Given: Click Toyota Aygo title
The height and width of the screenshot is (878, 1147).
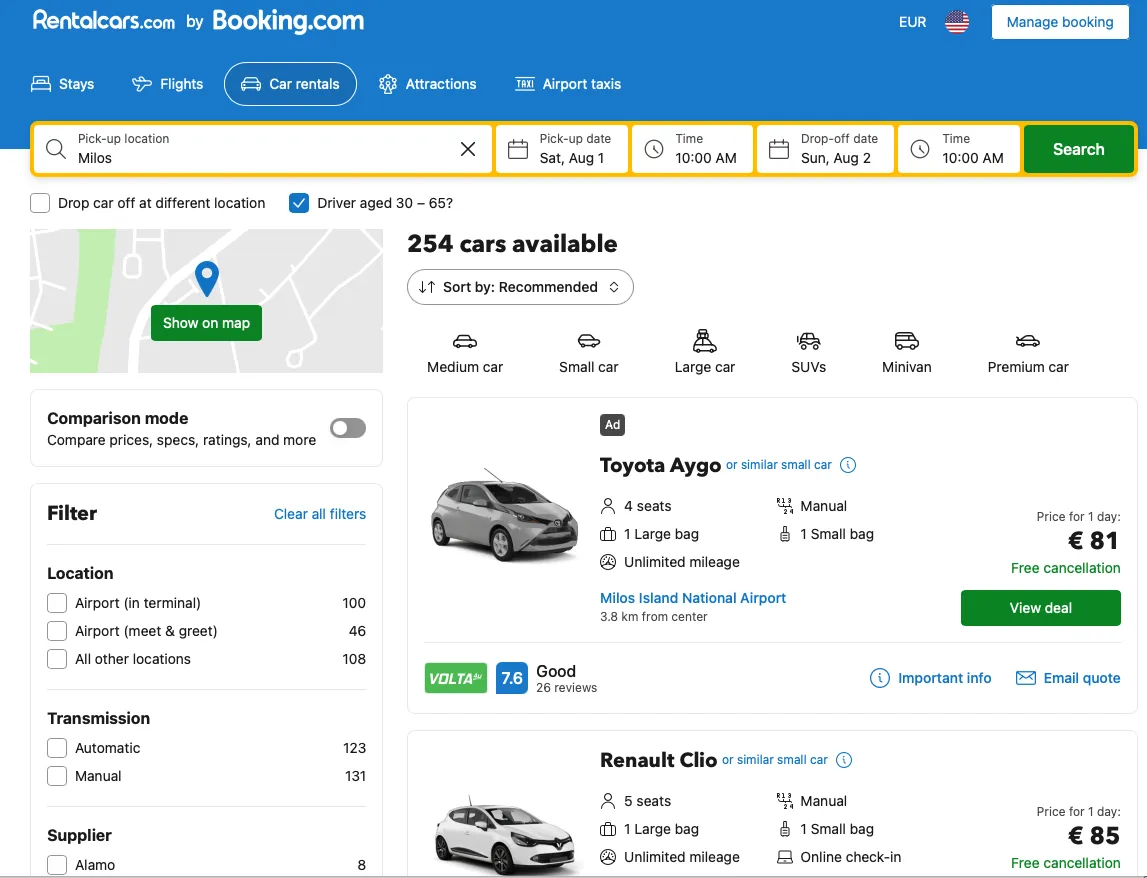Looking at the screenshot, I should coord(660,465).
